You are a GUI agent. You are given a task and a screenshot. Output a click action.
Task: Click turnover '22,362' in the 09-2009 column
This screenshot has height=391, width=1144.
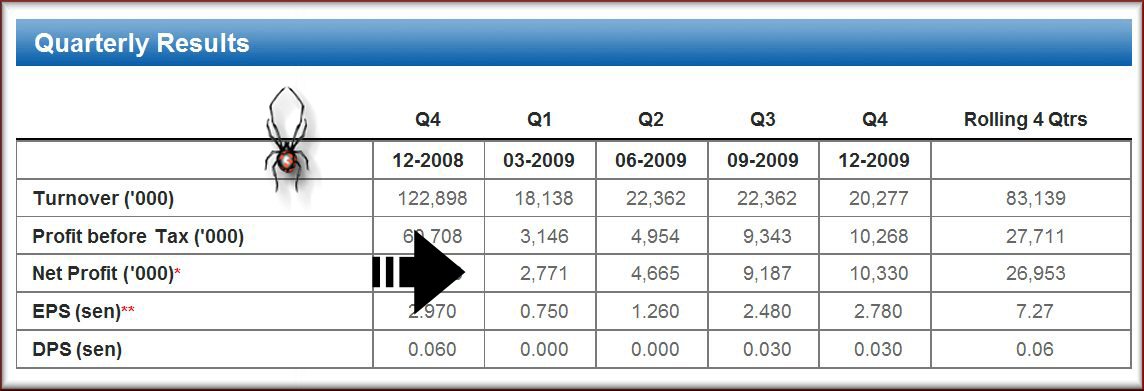767,198
